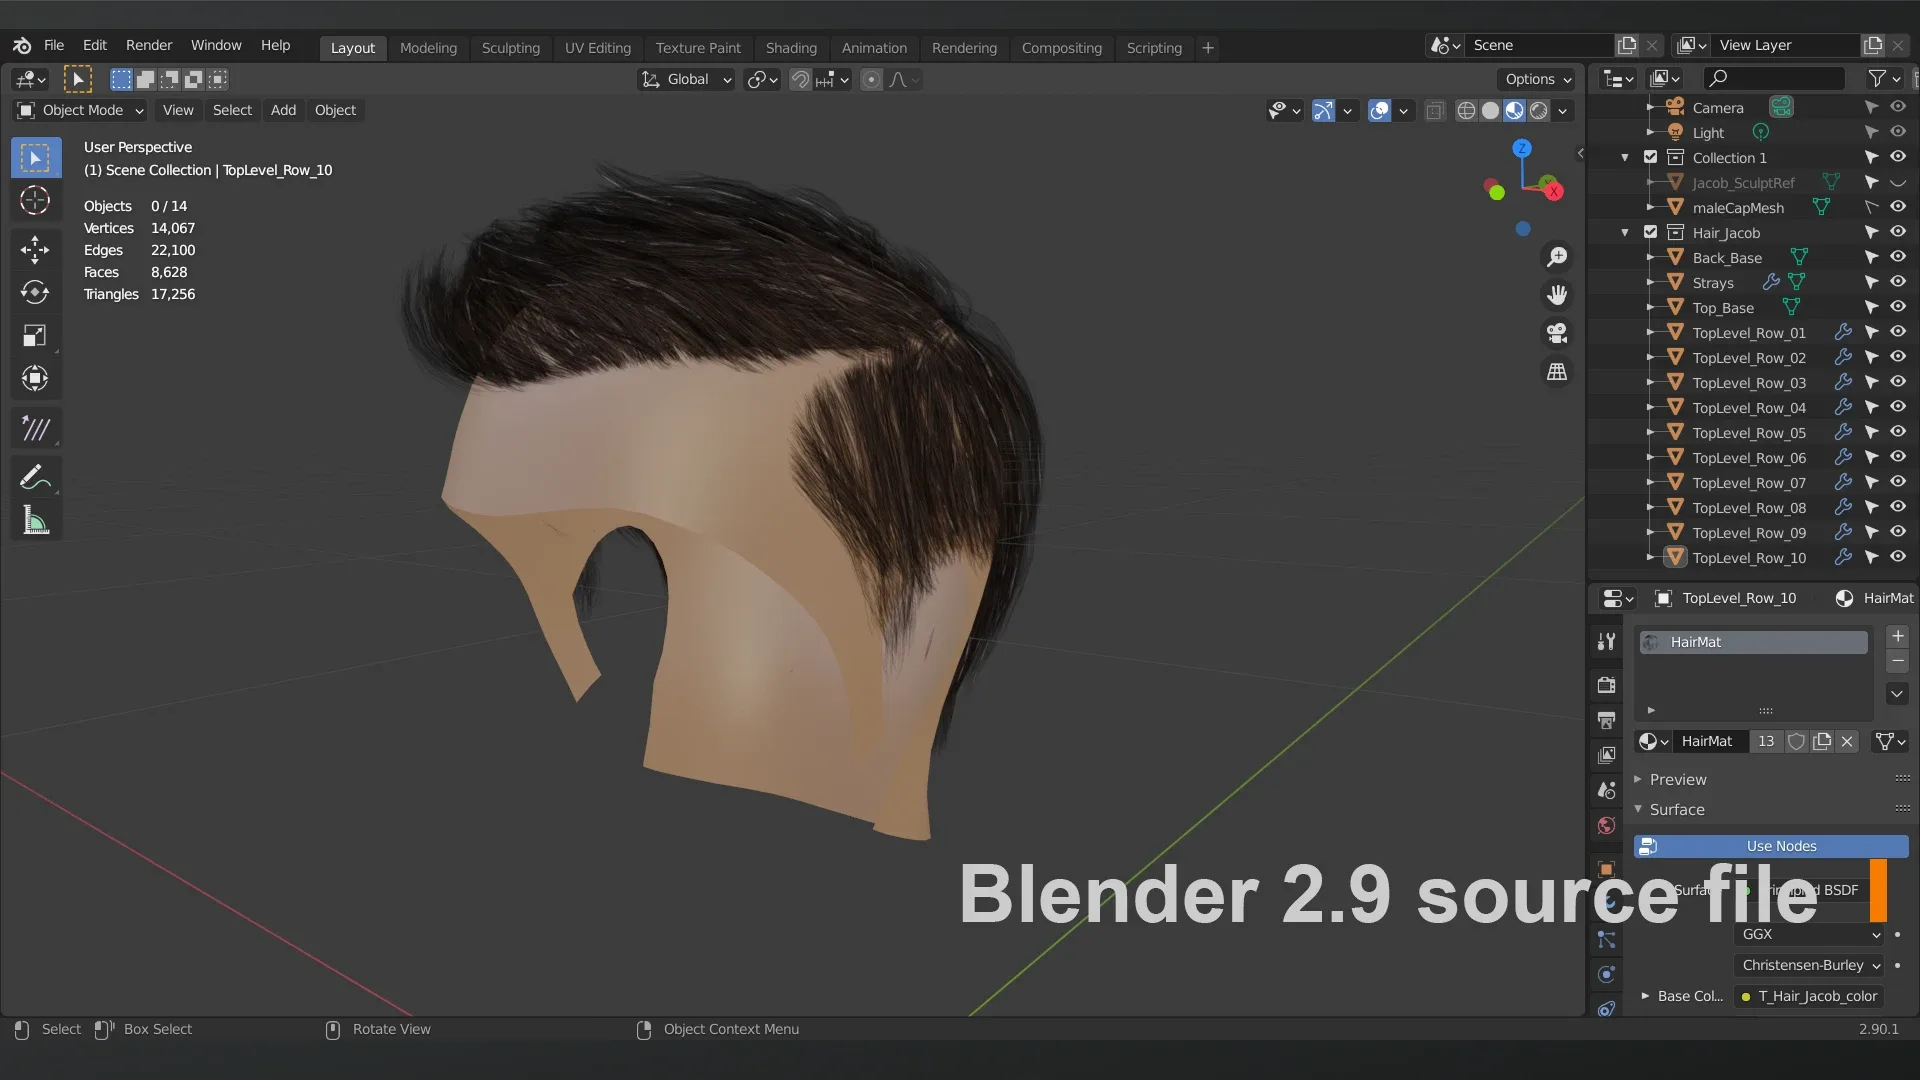Expand Preview panel

[x=1677, y=779]
